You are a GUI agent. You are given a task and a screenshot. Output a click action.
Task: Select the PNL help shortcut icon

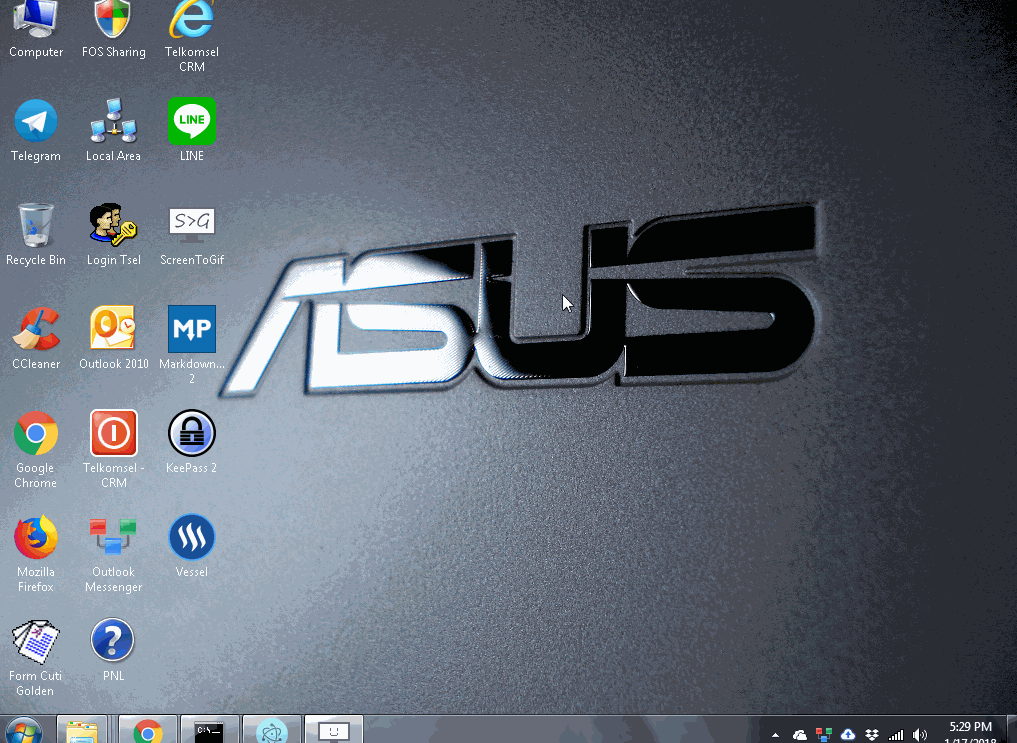(113, 650)
